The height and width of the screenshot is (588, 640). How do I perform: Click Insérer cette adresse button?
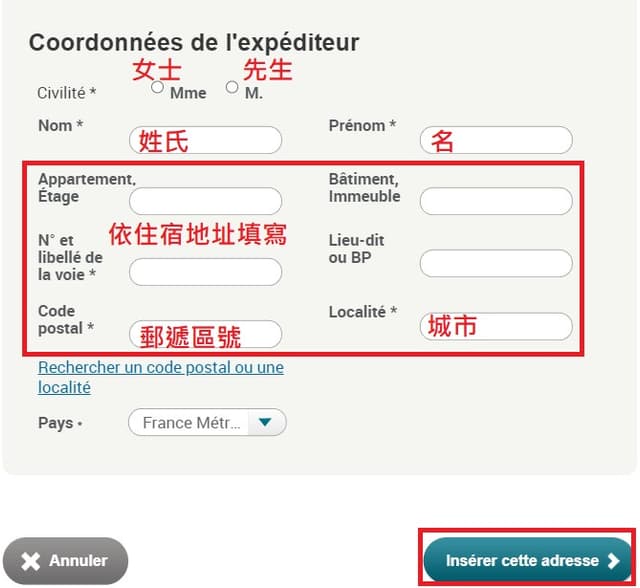(x=528, y=560)
